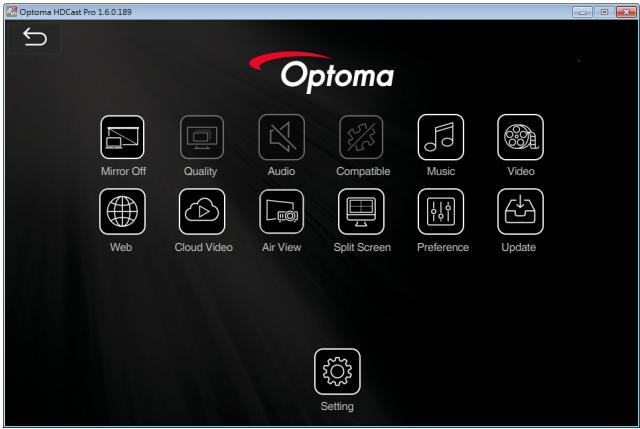
Task: Open the Music note icon
Action: pyautogui.click(x=441, y=137)
